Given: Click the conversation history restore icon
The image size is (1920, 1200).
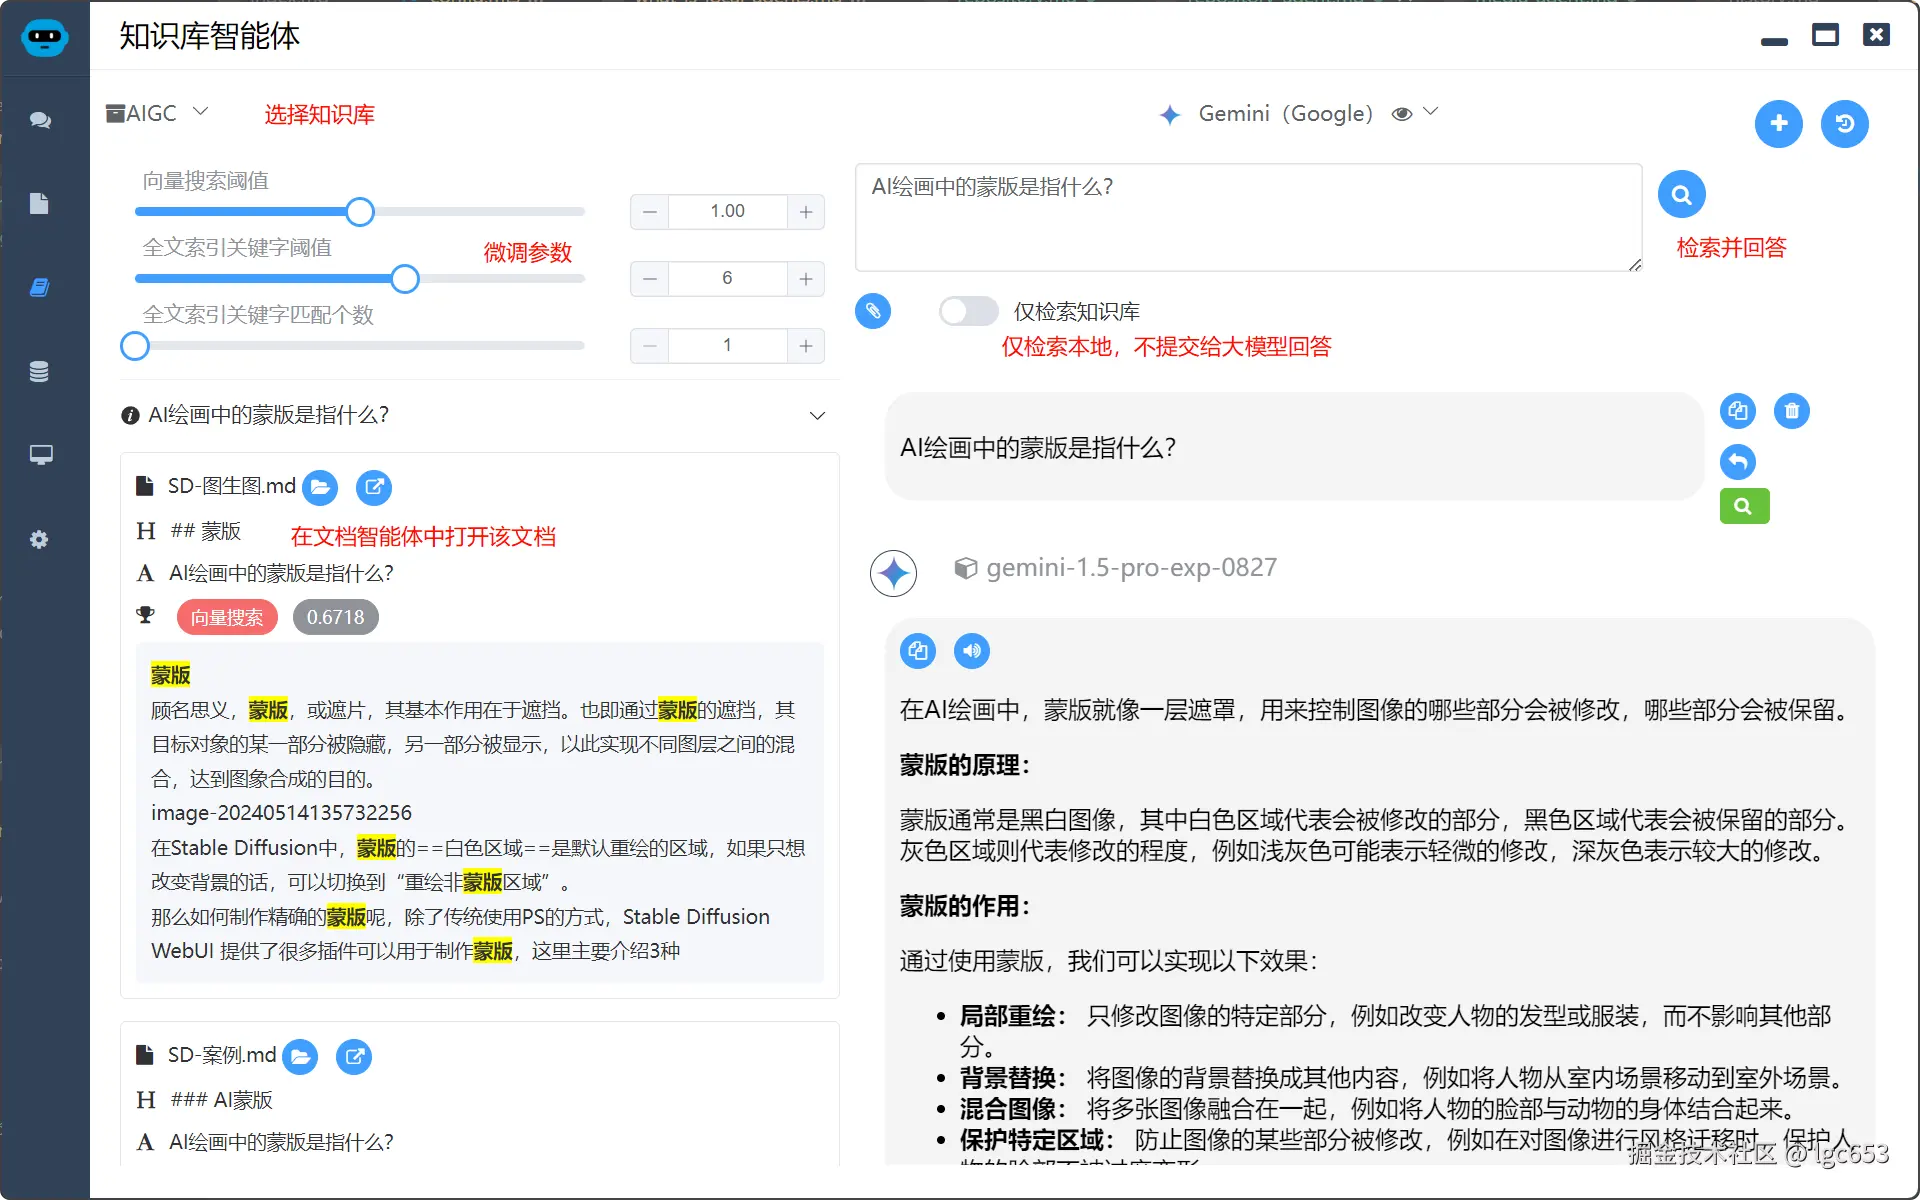Looking at the screenshot, I should 1845,124.
